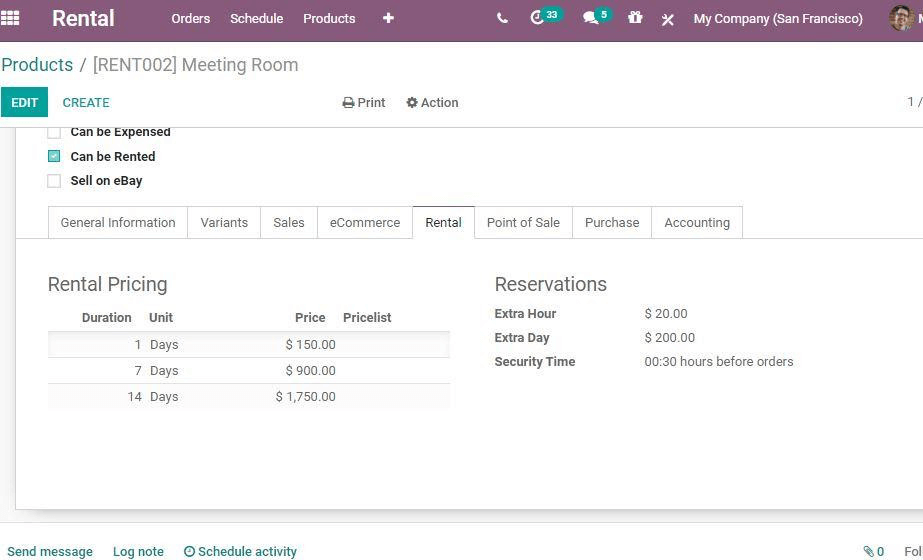923x560 pixels.
Task: Click Log note link
Action: 138,552
